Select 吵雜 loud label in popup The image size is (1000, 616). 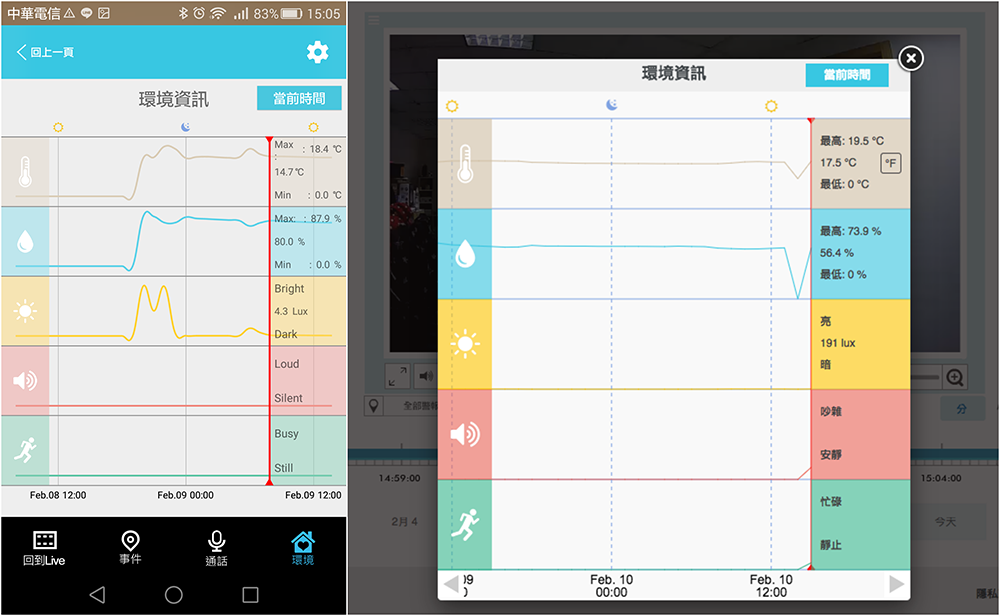tap(830, 412)
